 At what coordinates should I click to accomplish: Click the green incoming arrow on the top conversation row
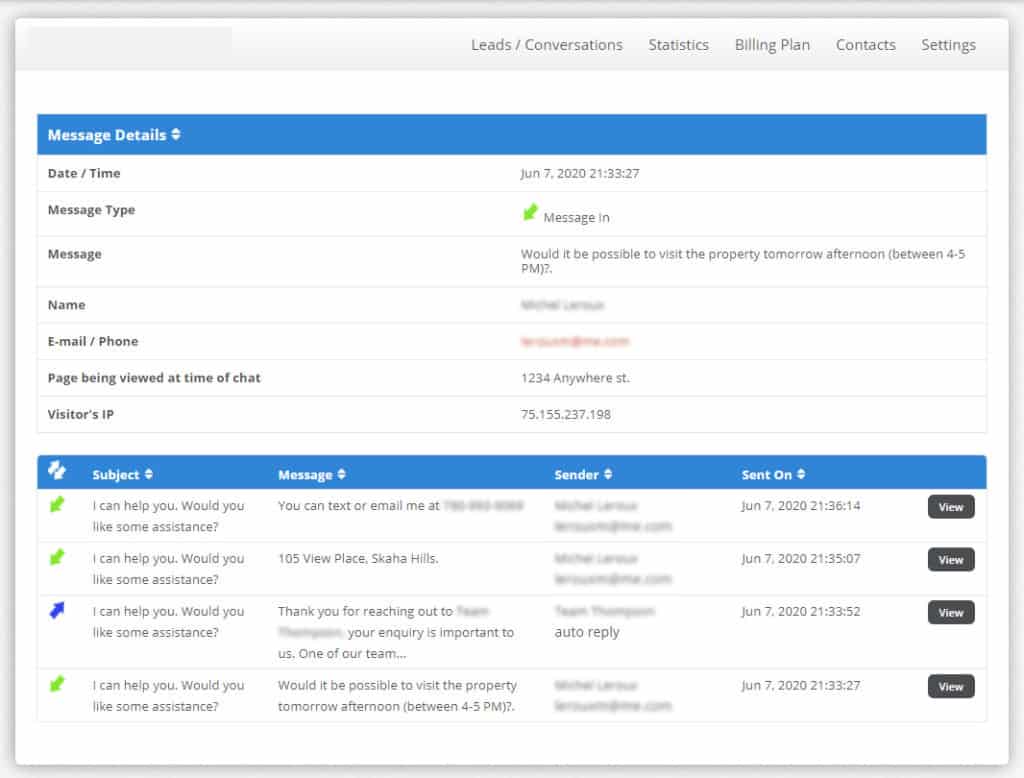click(x=58, y=504)
